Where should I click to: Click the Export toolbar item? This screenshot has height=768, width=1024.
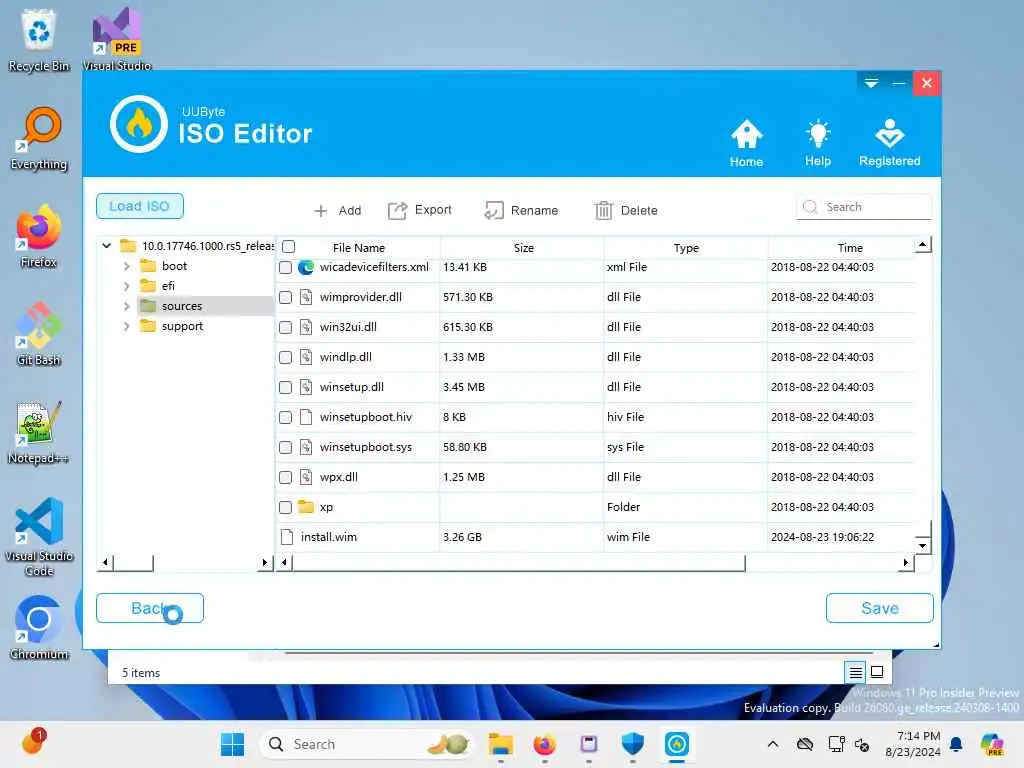[420, 210]
